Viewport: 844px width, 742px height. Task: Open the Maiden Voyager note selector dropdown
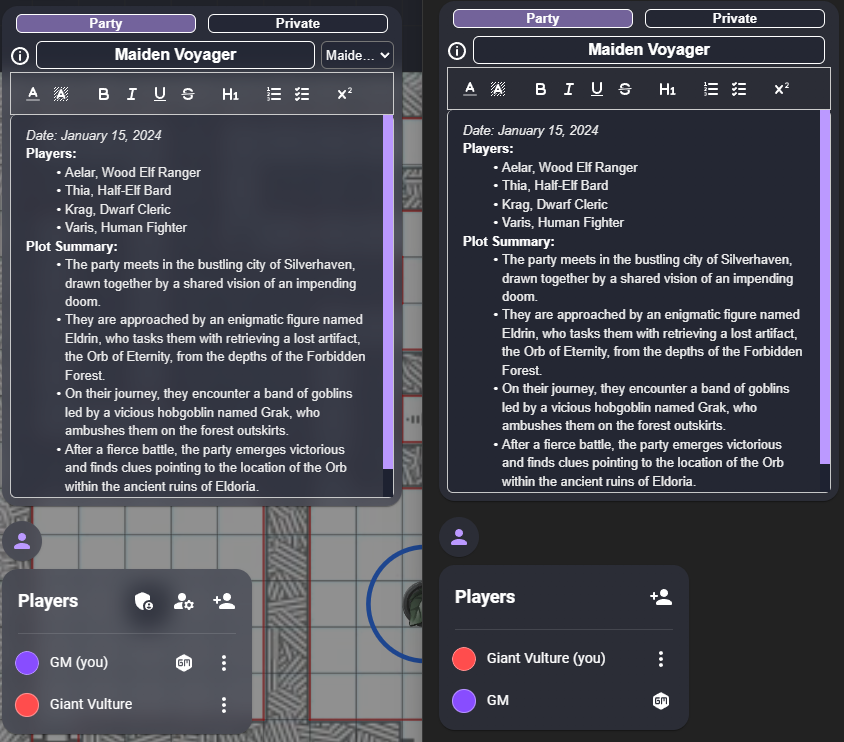[x=358, y=56]
